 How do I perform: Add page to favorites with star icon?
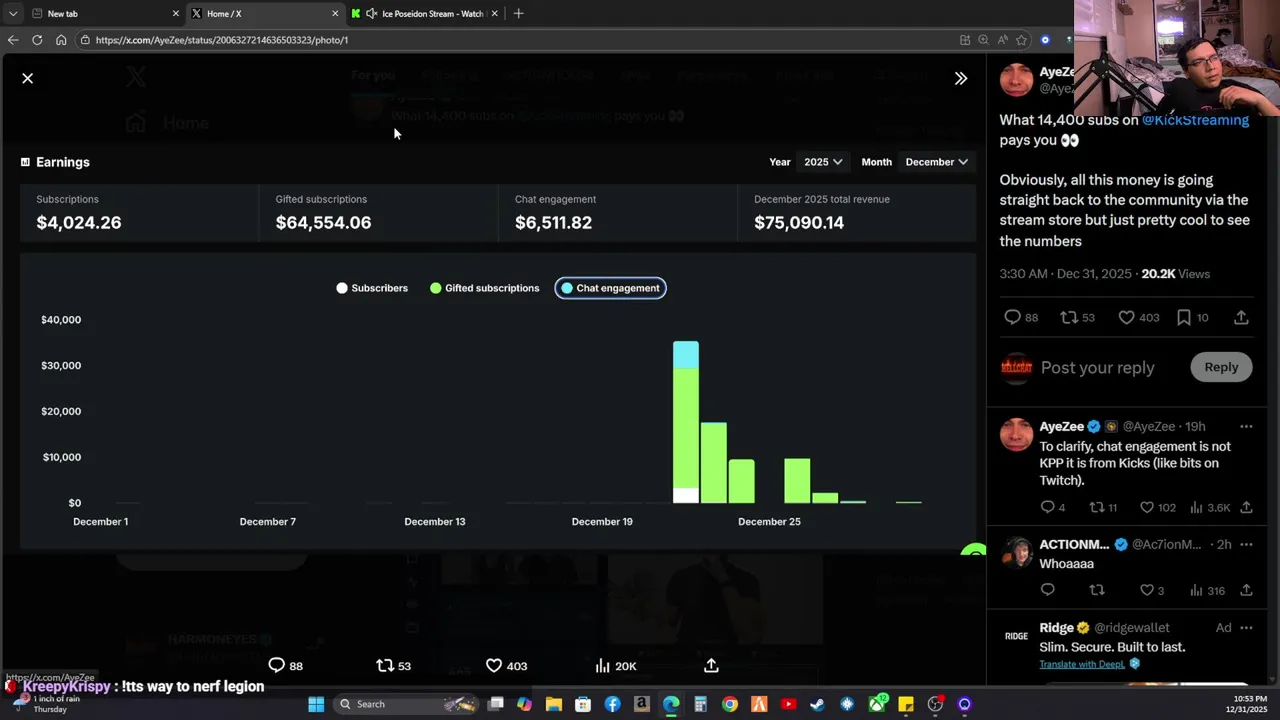pos(1021,40)
